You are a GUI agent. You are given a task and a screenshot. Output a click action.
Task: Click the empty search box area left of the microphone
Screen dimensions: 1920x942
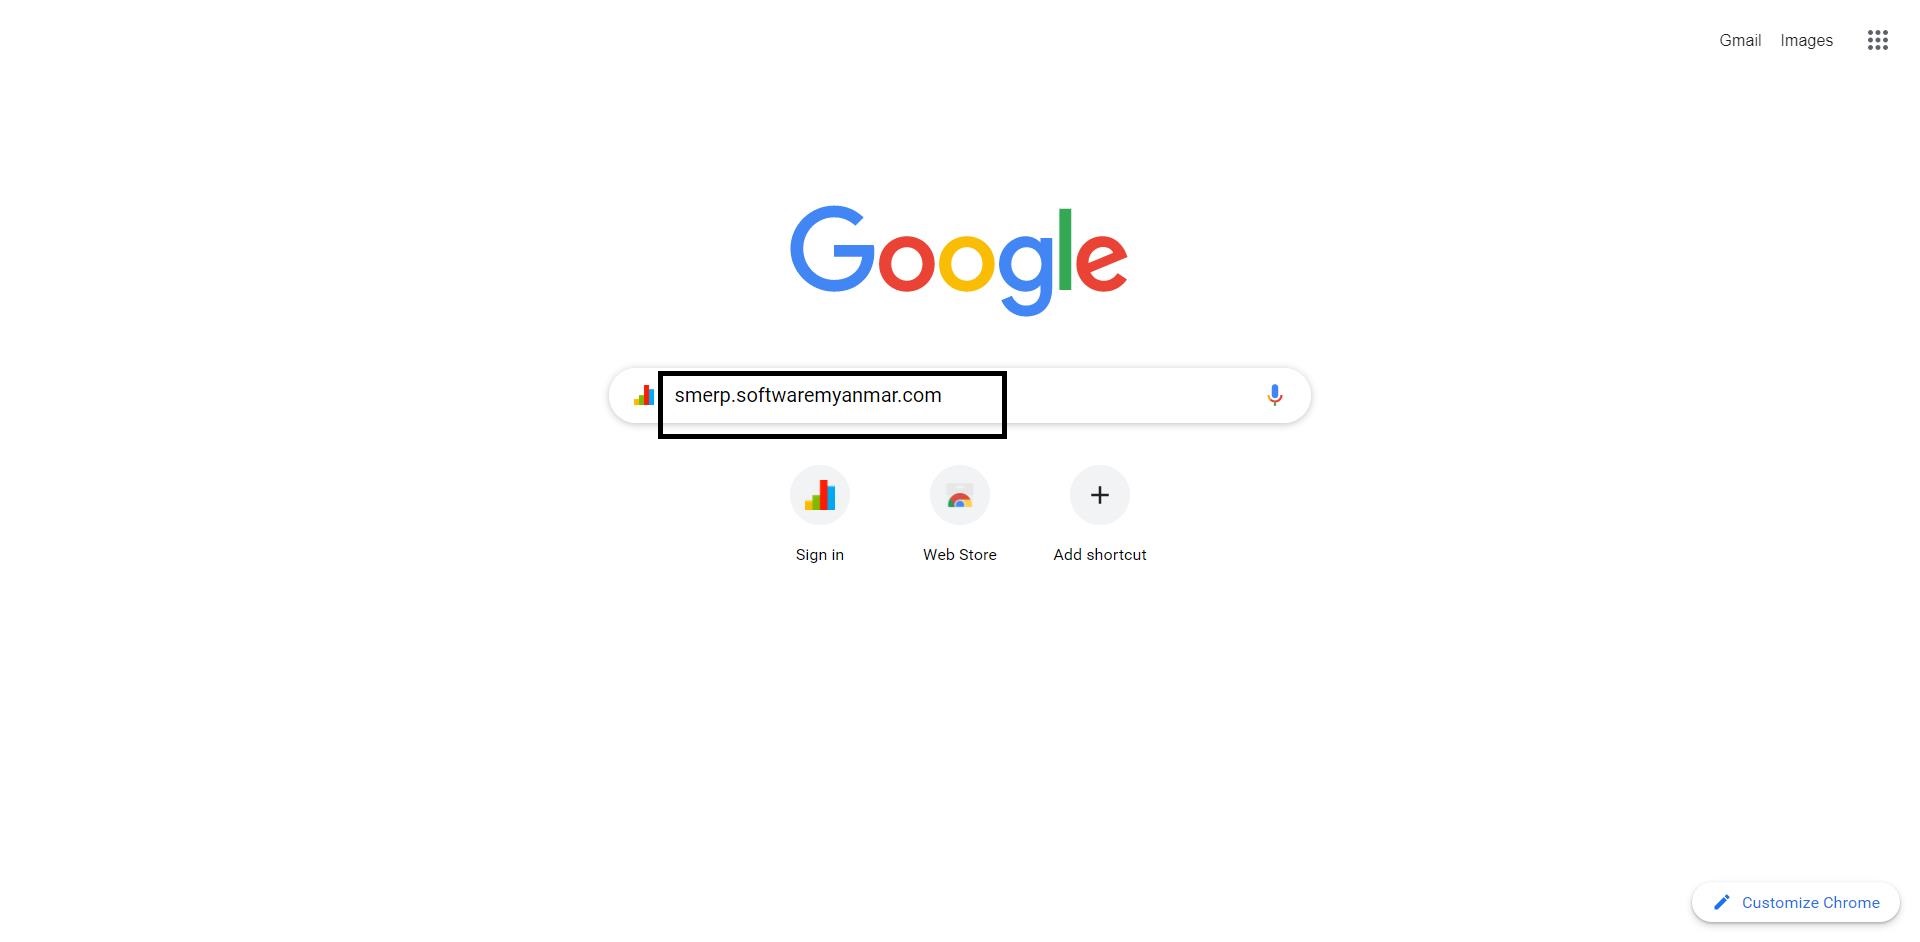pyautogui.click(x=1130, y=395)
